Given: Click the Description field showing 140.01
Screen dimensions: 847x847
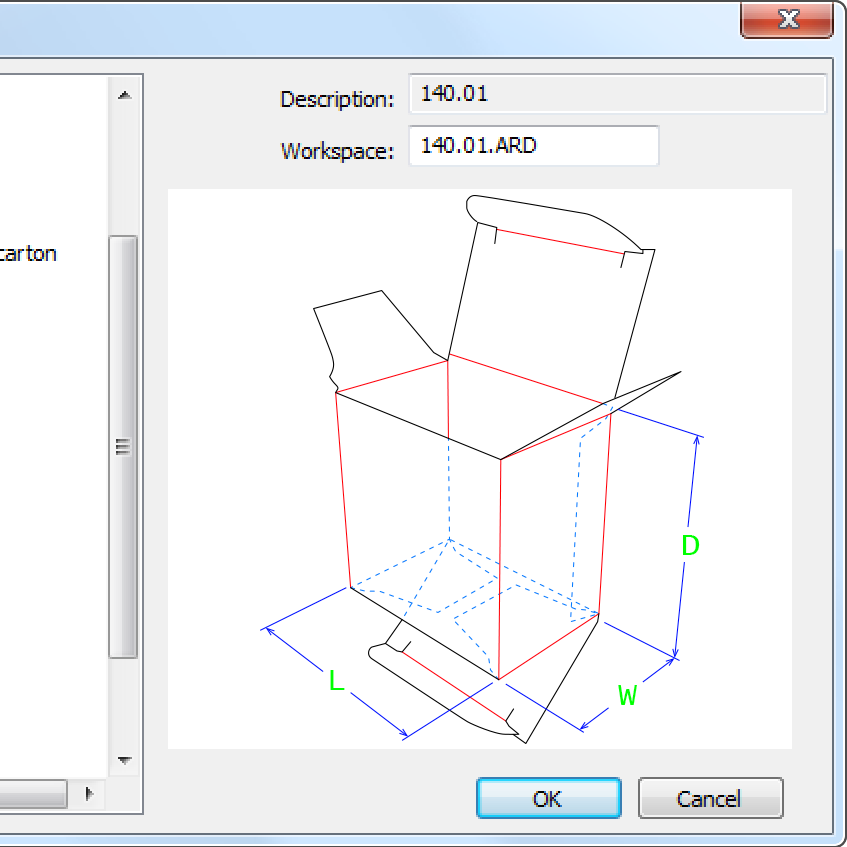Looking at the screenshot, I should [617, 95].
